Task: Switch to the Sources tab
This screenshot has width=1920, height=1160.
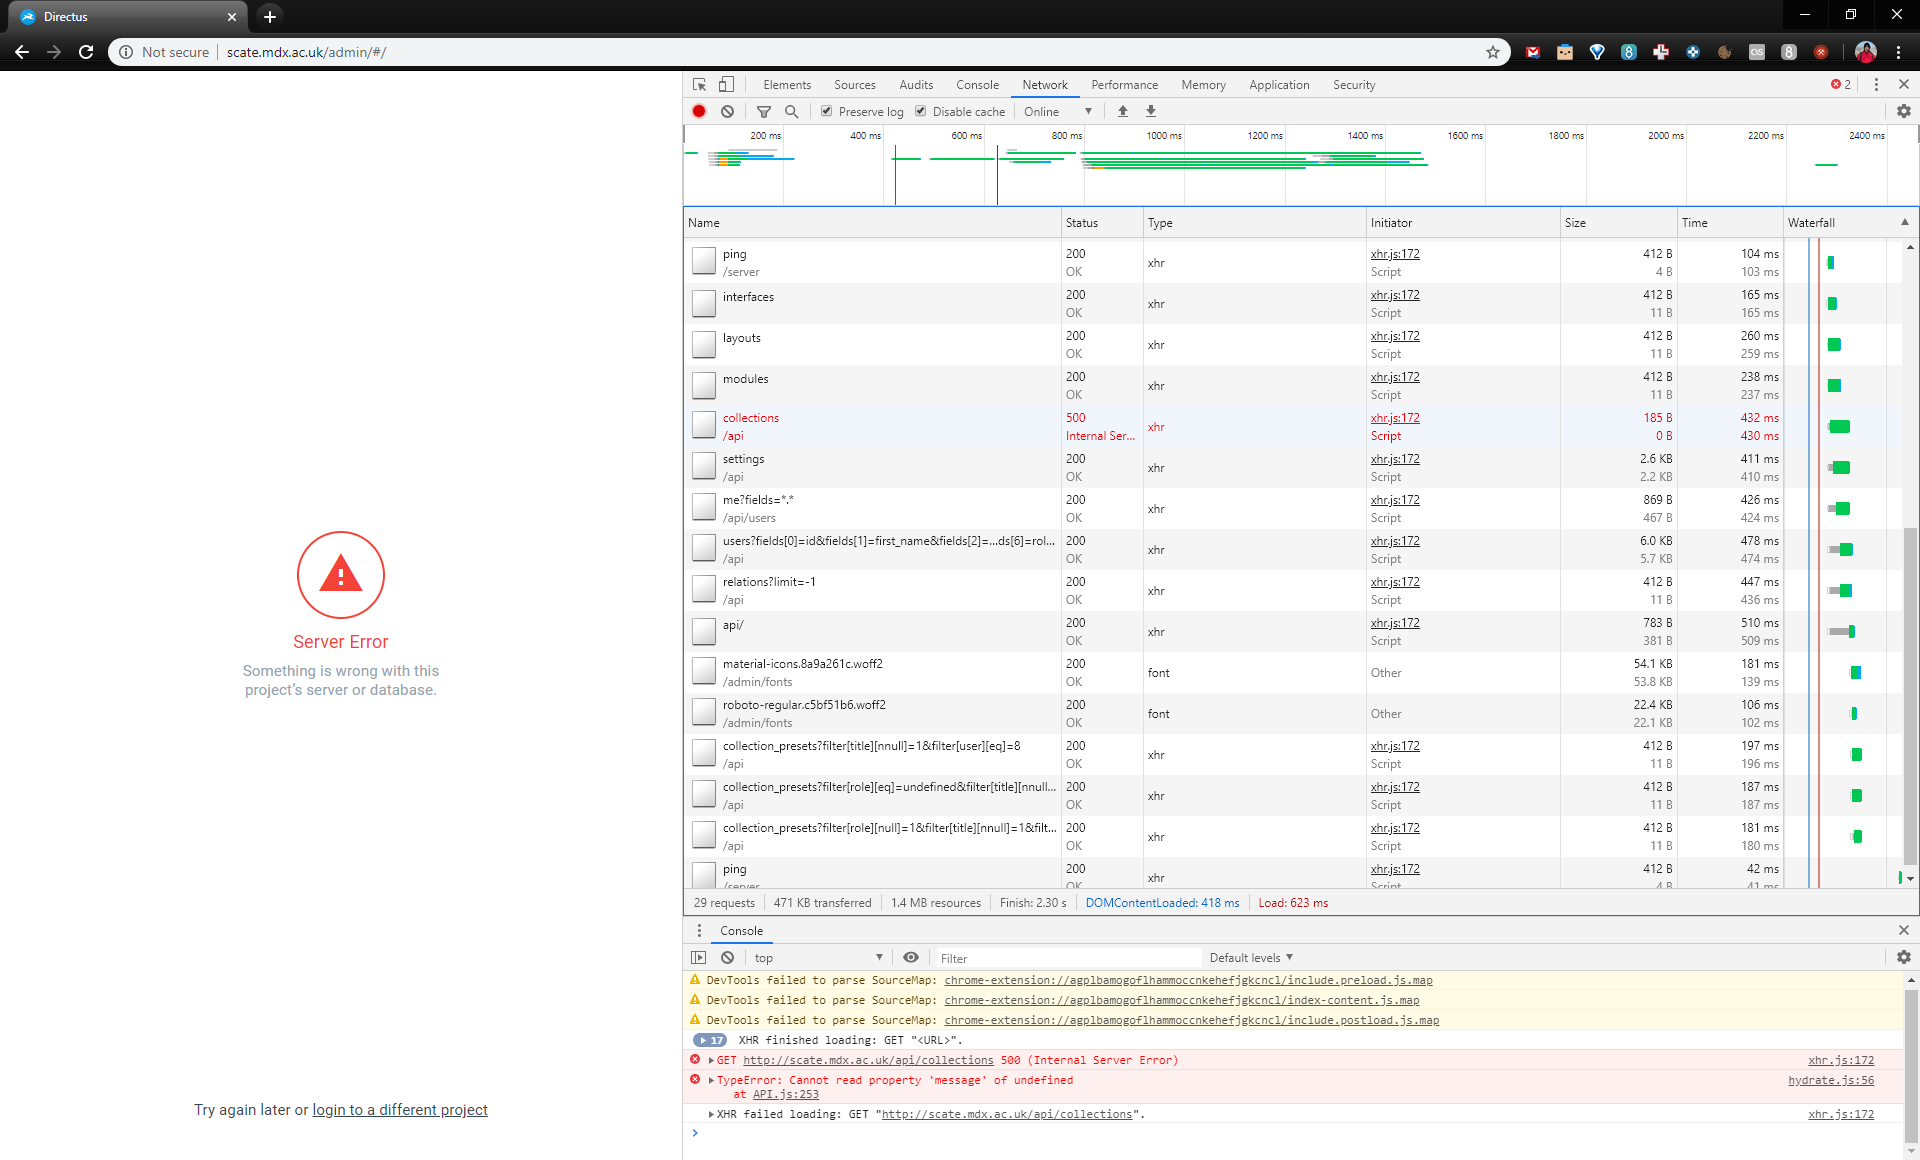Action: pyautogui.click(x=855, y=85)
